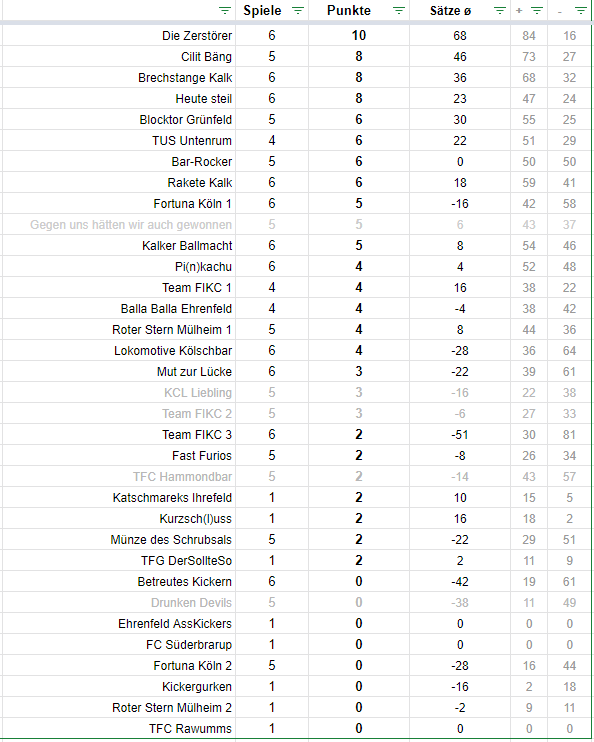Open filter icon in team name column
Image resolution: width=594 pixels, height=742 pixels.
[225, 10]
